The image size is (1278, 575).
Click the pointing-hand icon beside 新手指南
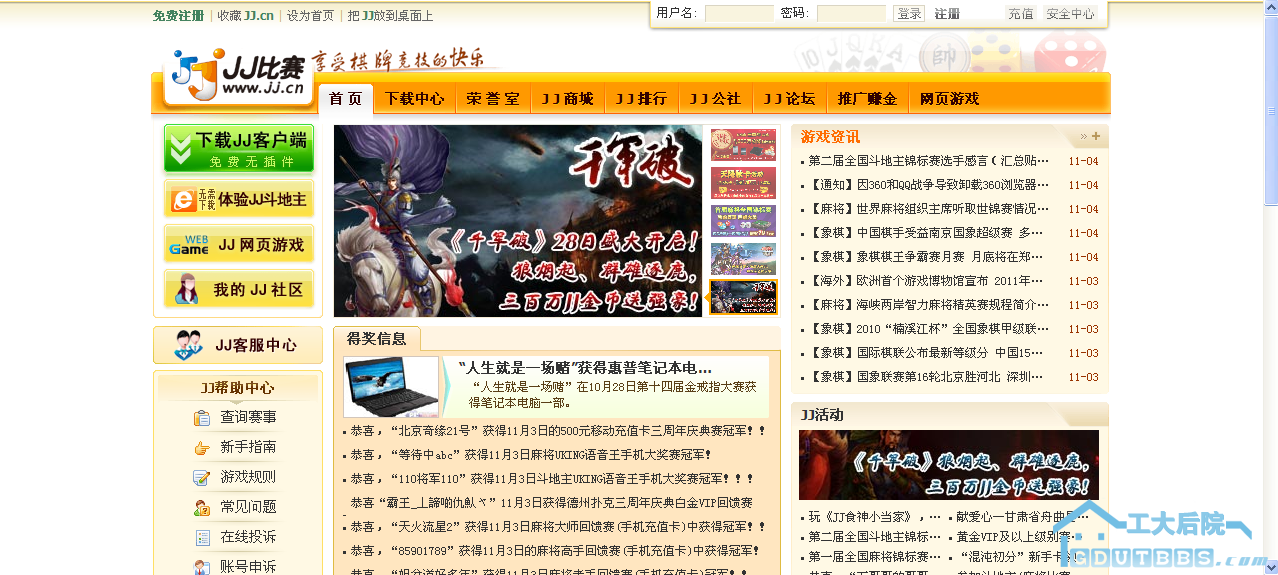202,448
